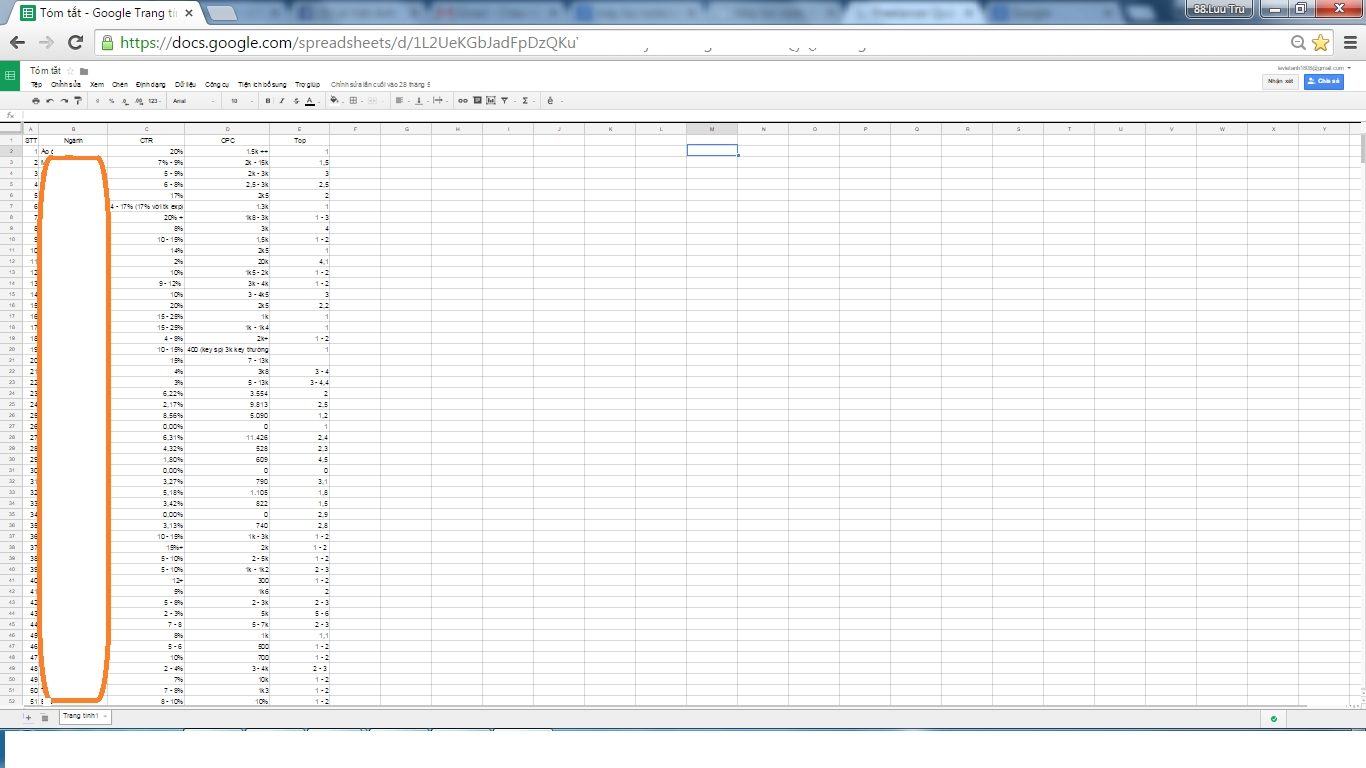Screen dimensions: 1366x768
Task: Open the Công cụ menu
Action: click(217, 85)
